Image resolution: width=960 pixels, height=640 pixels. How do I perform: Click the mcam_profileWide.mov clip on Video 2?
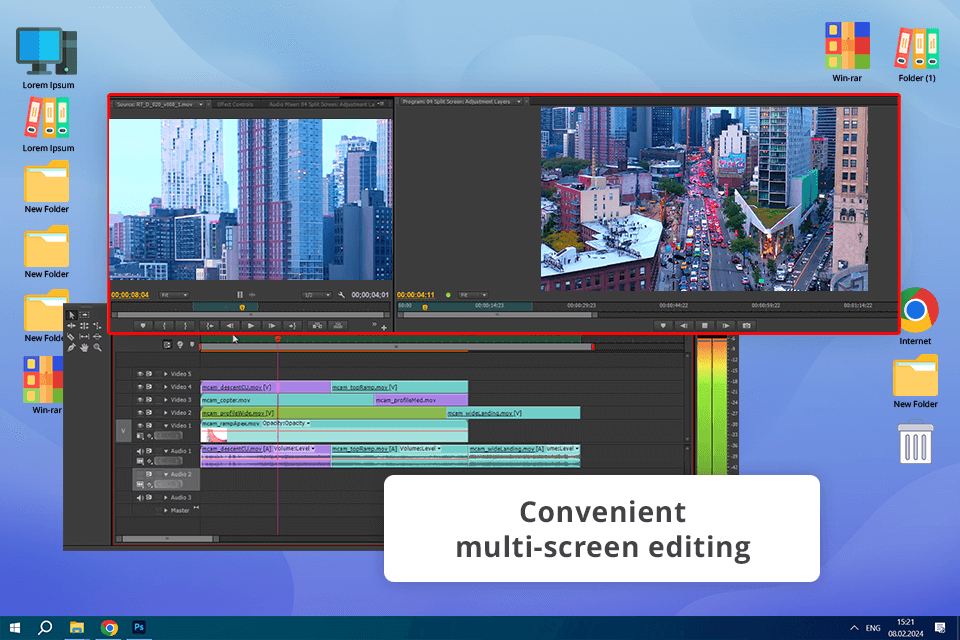point(324,413)
